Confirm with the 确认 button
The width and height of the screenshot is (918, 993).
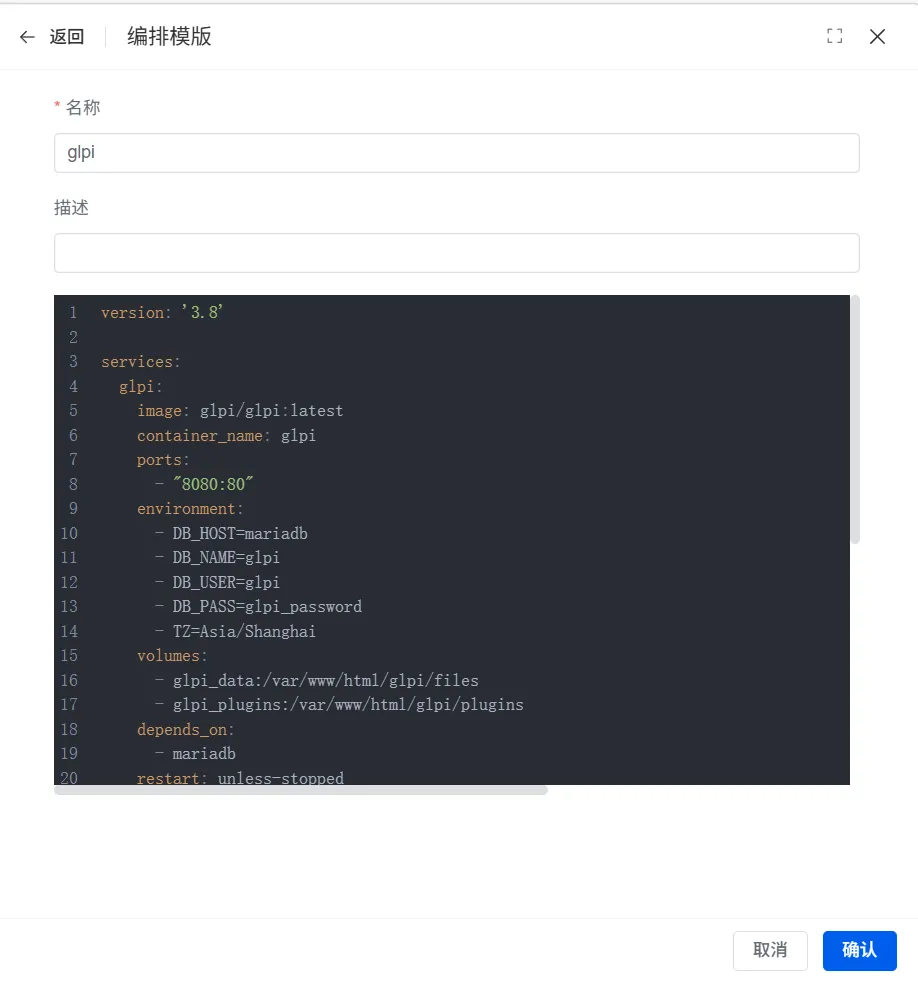coord(859,950)
